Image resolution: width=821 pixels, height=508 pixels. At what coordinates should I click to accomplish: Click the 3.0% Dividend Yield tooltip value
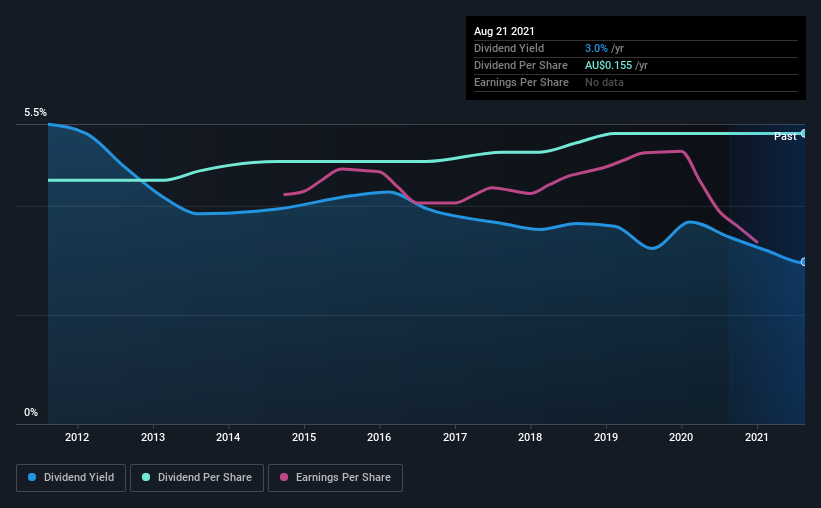pos(596,48)
